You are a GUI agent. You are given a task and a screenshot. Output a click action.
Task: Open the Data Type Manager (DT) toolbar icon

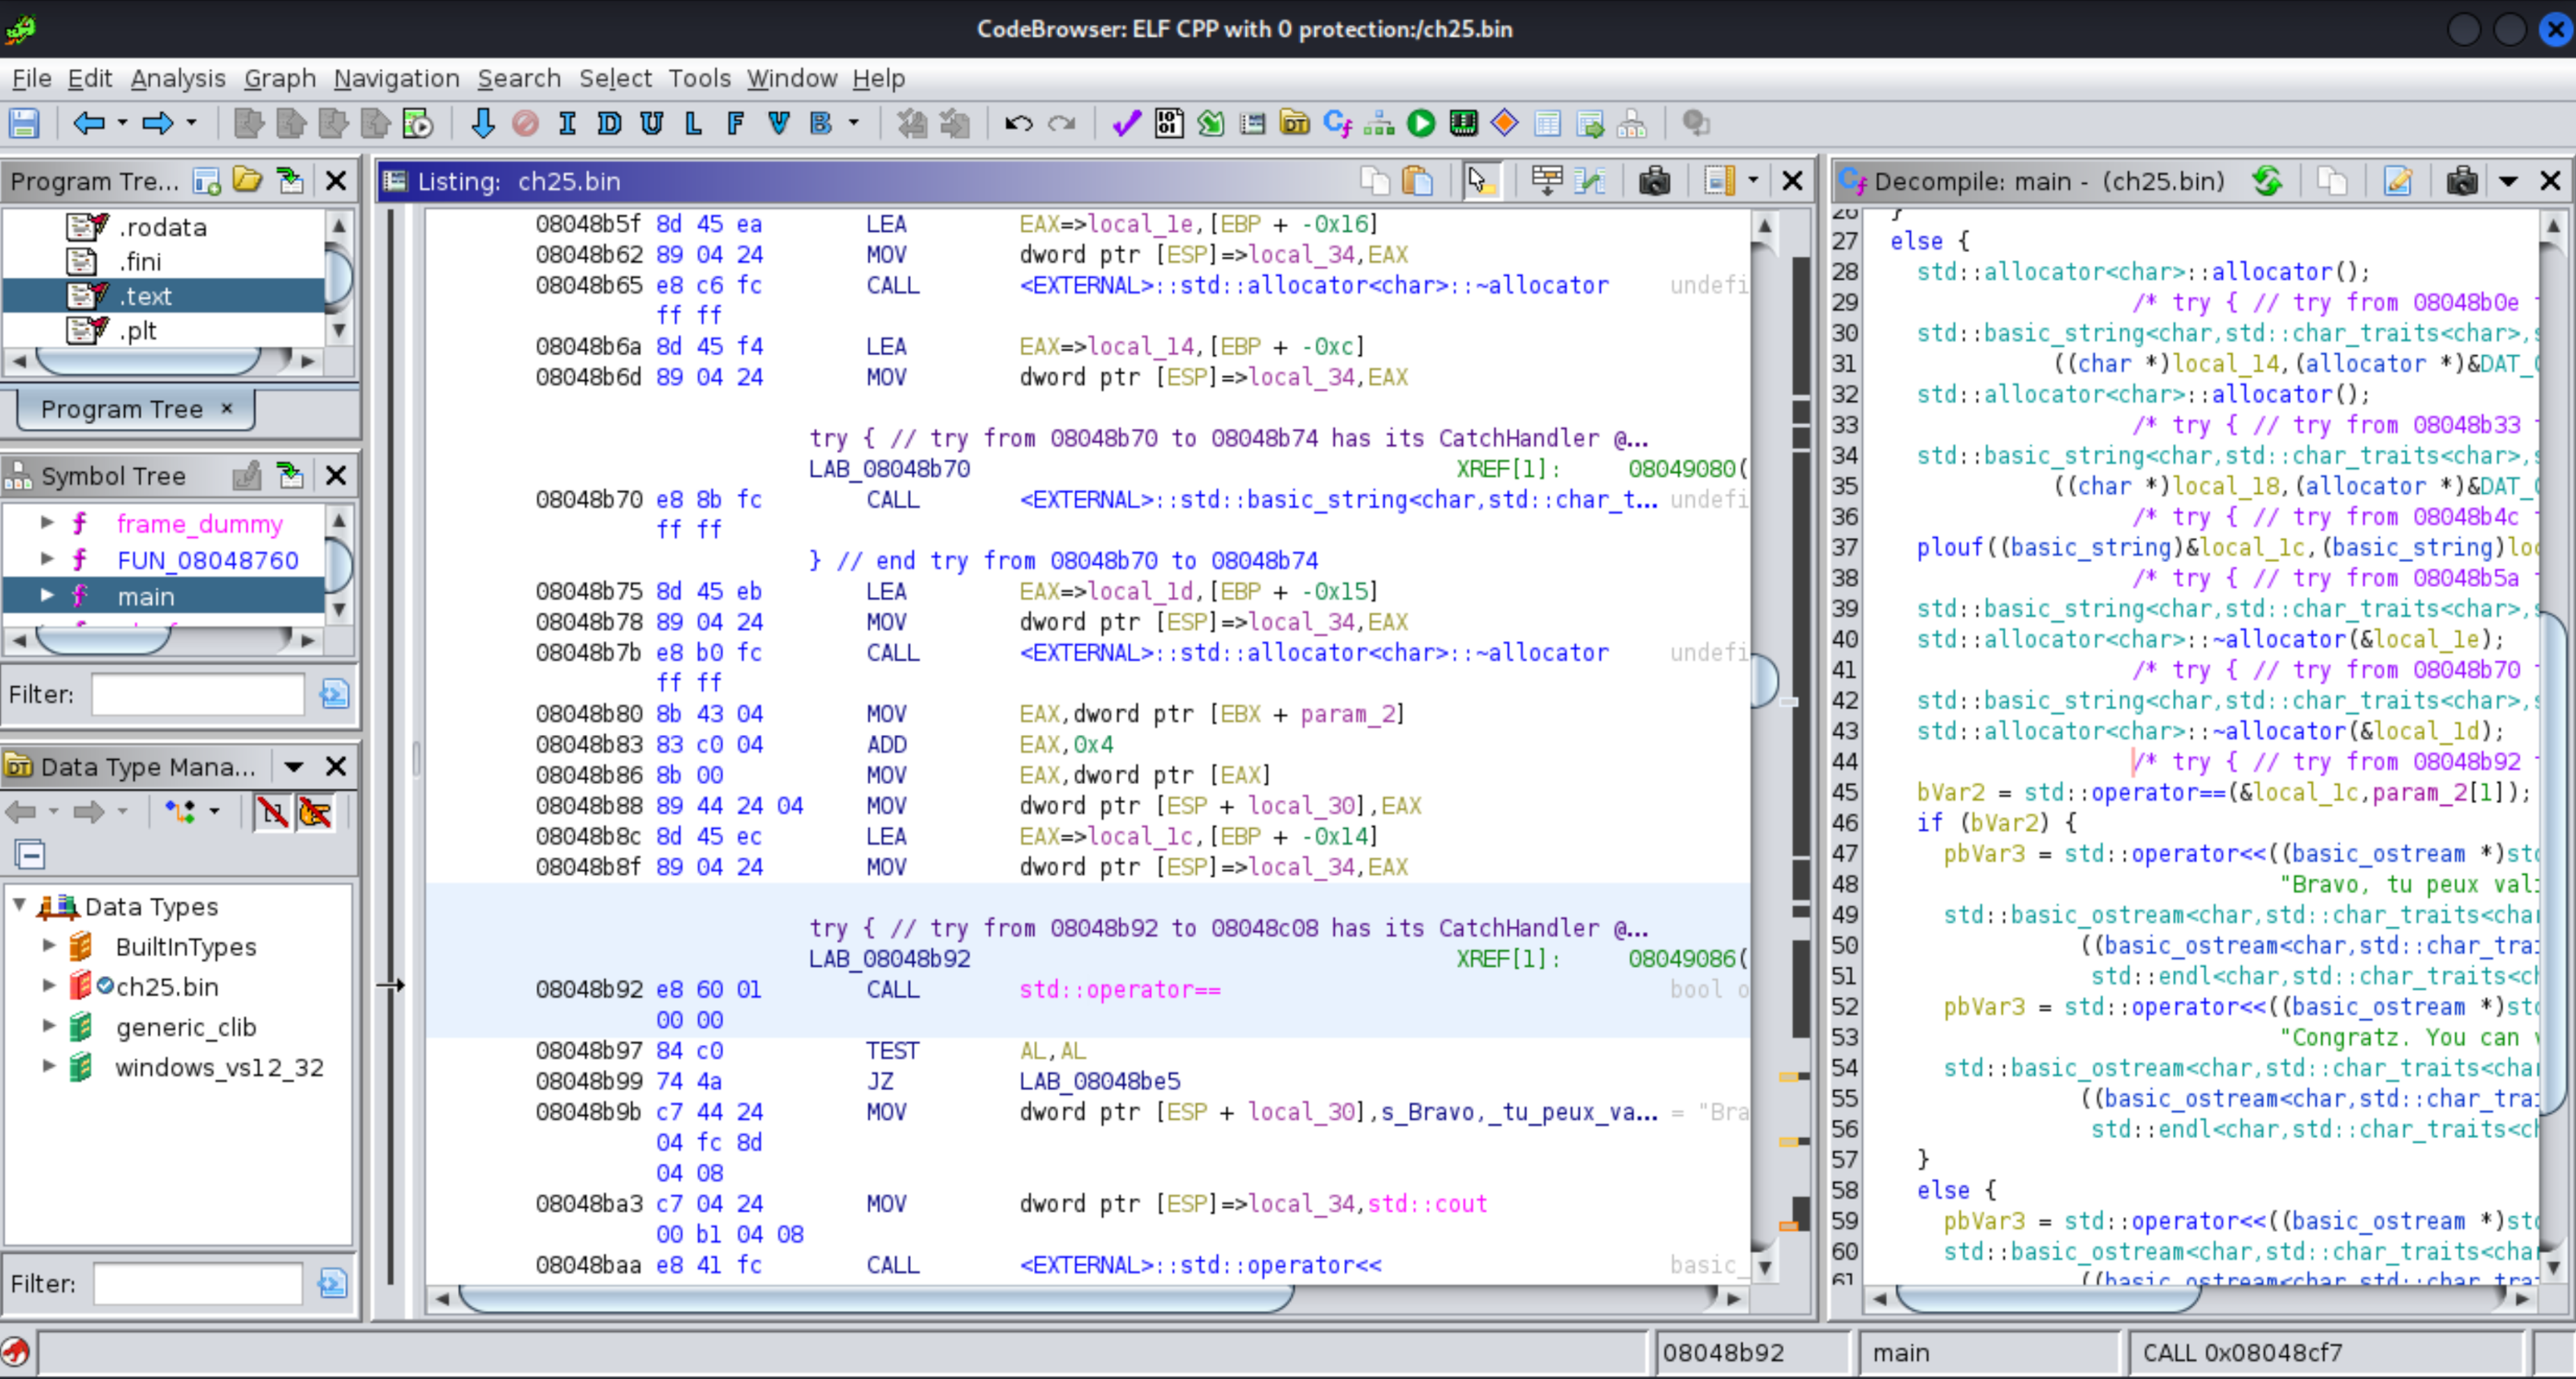coord(1294,123)
